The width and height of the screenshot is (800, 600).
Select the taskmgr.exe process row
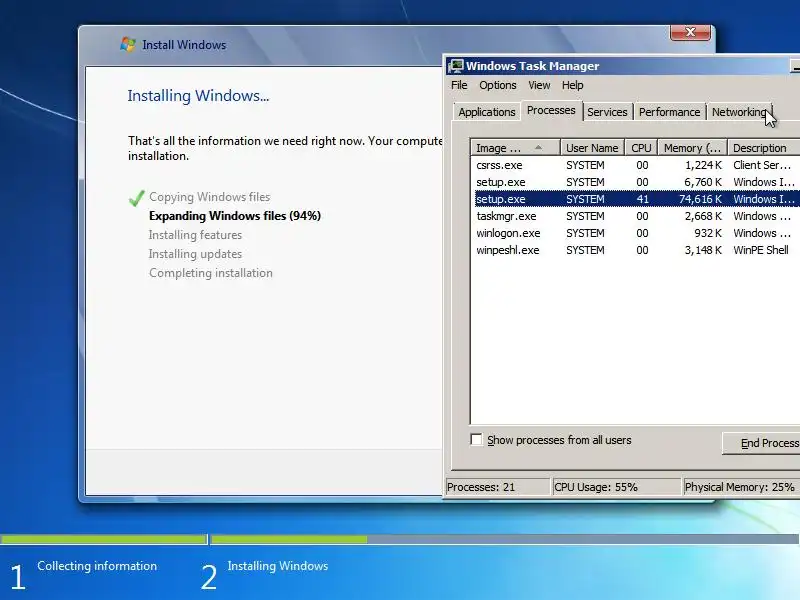point(635,216)
